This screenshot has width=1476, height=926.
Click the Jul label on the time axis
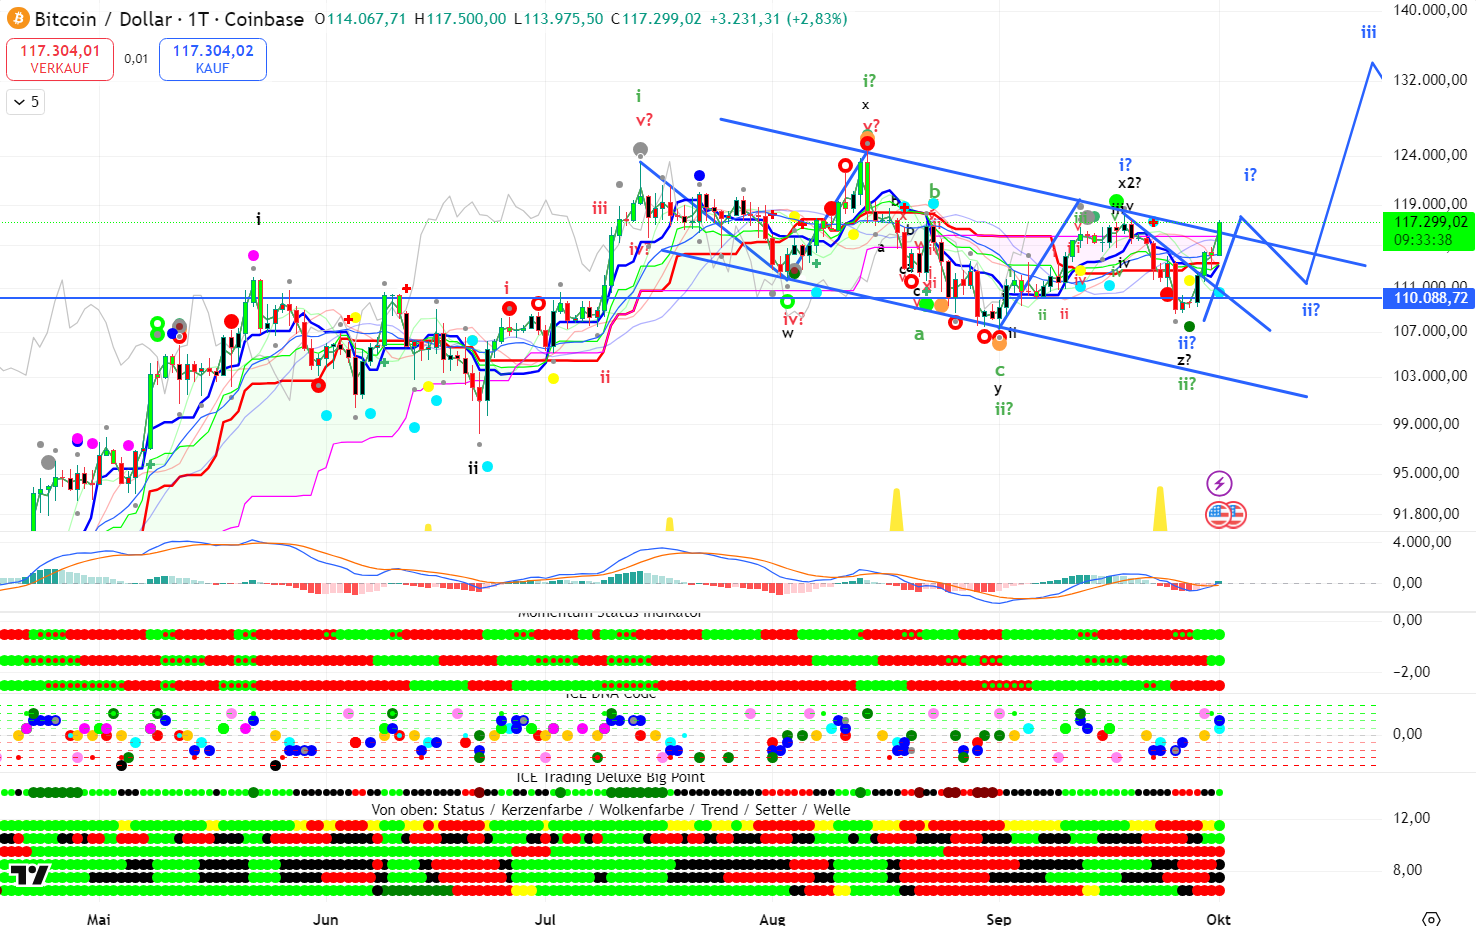pyautogui.click(x=545, y=919)
